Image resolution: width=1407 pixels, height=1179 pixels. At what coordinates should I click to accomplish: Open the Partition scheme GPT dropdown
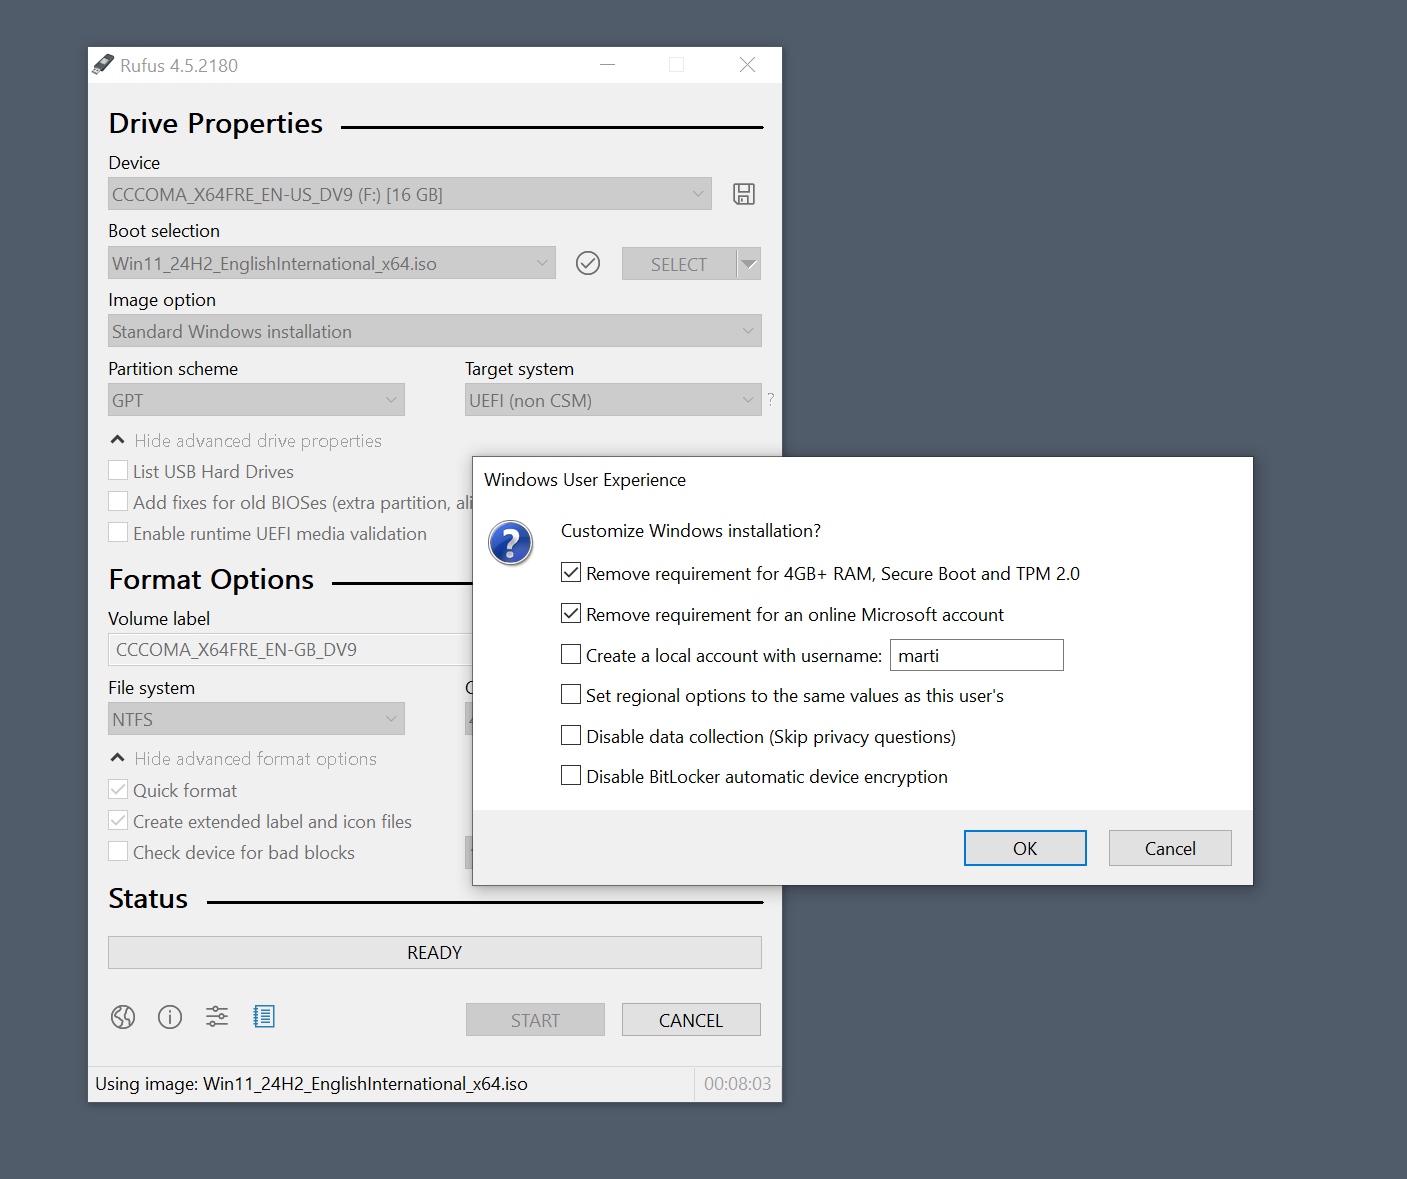point(256,400)
